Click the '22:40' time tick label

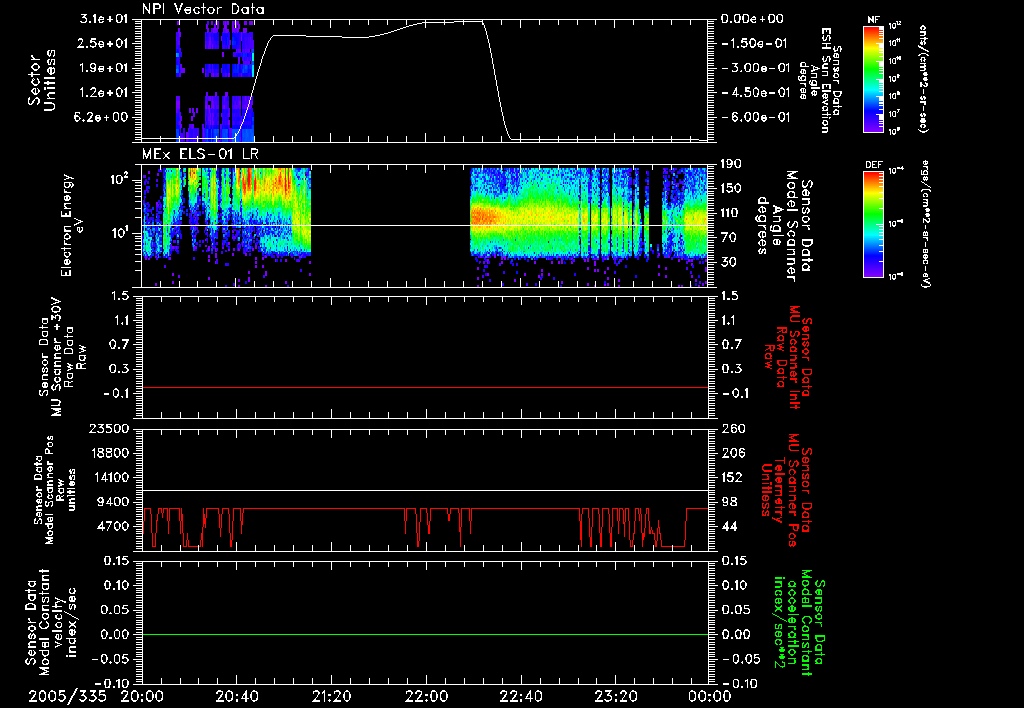tap(520, 696)
